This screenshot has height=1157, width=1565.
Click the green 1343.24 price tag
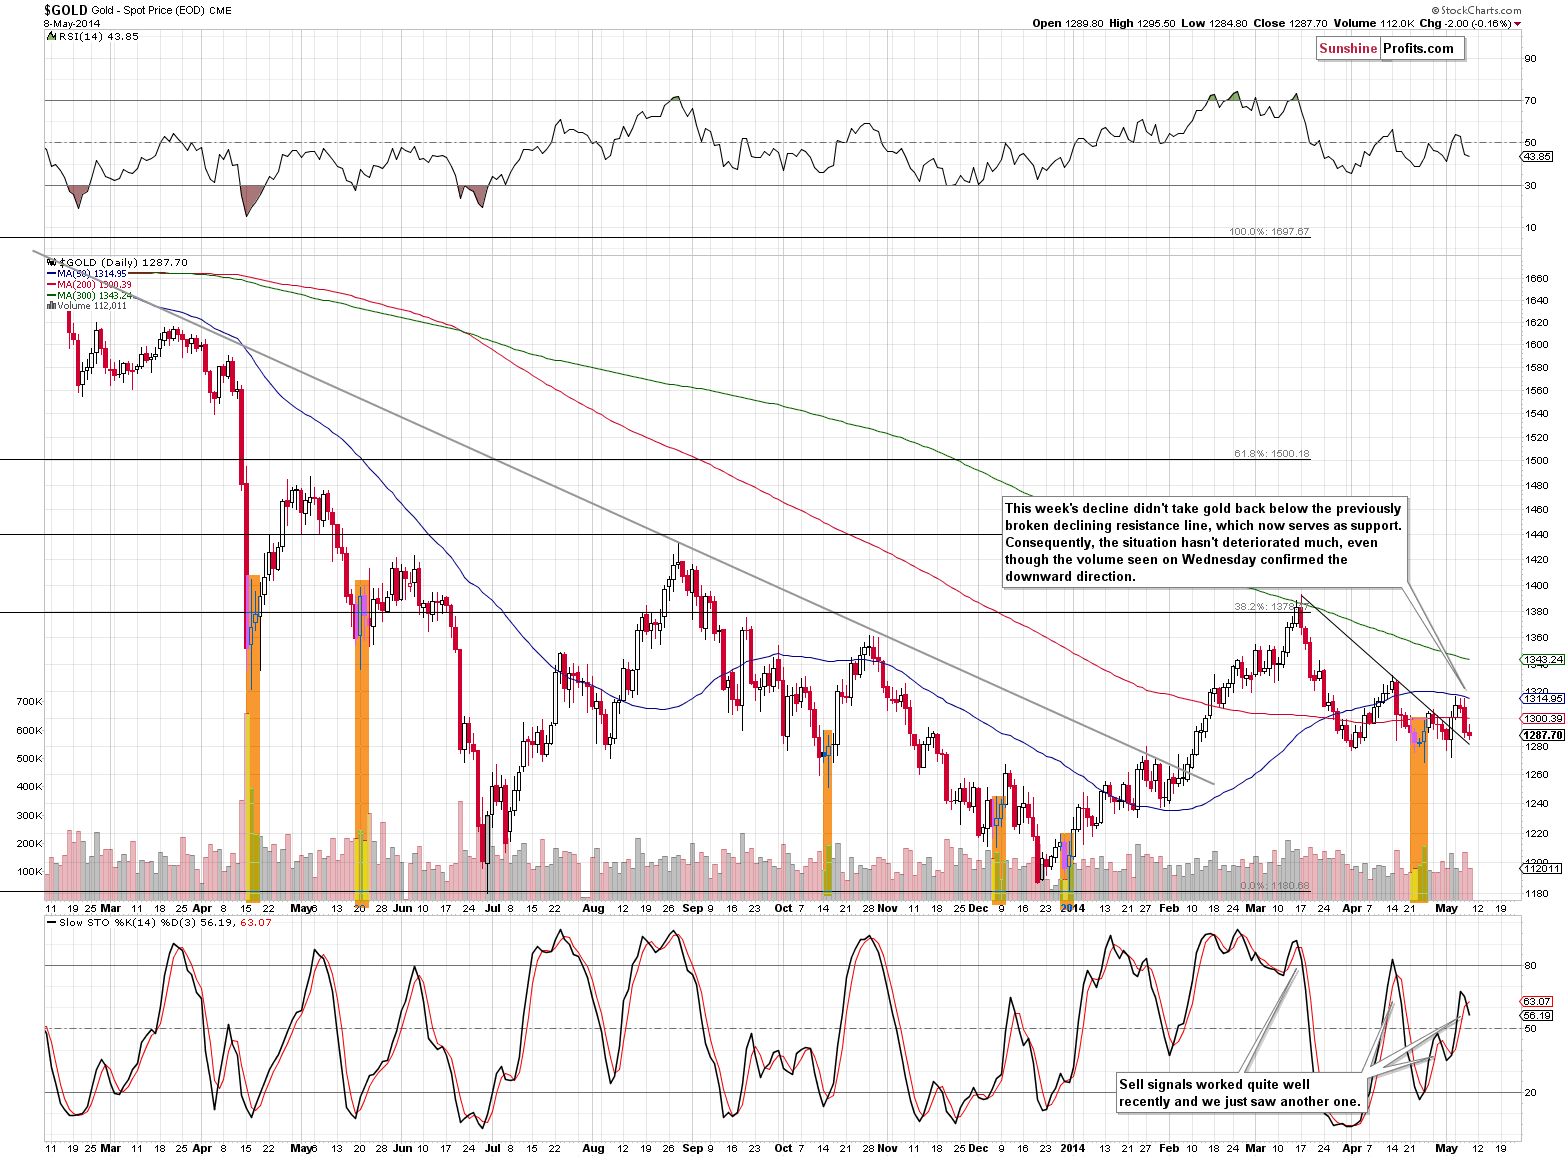(x=1542, y=660)
